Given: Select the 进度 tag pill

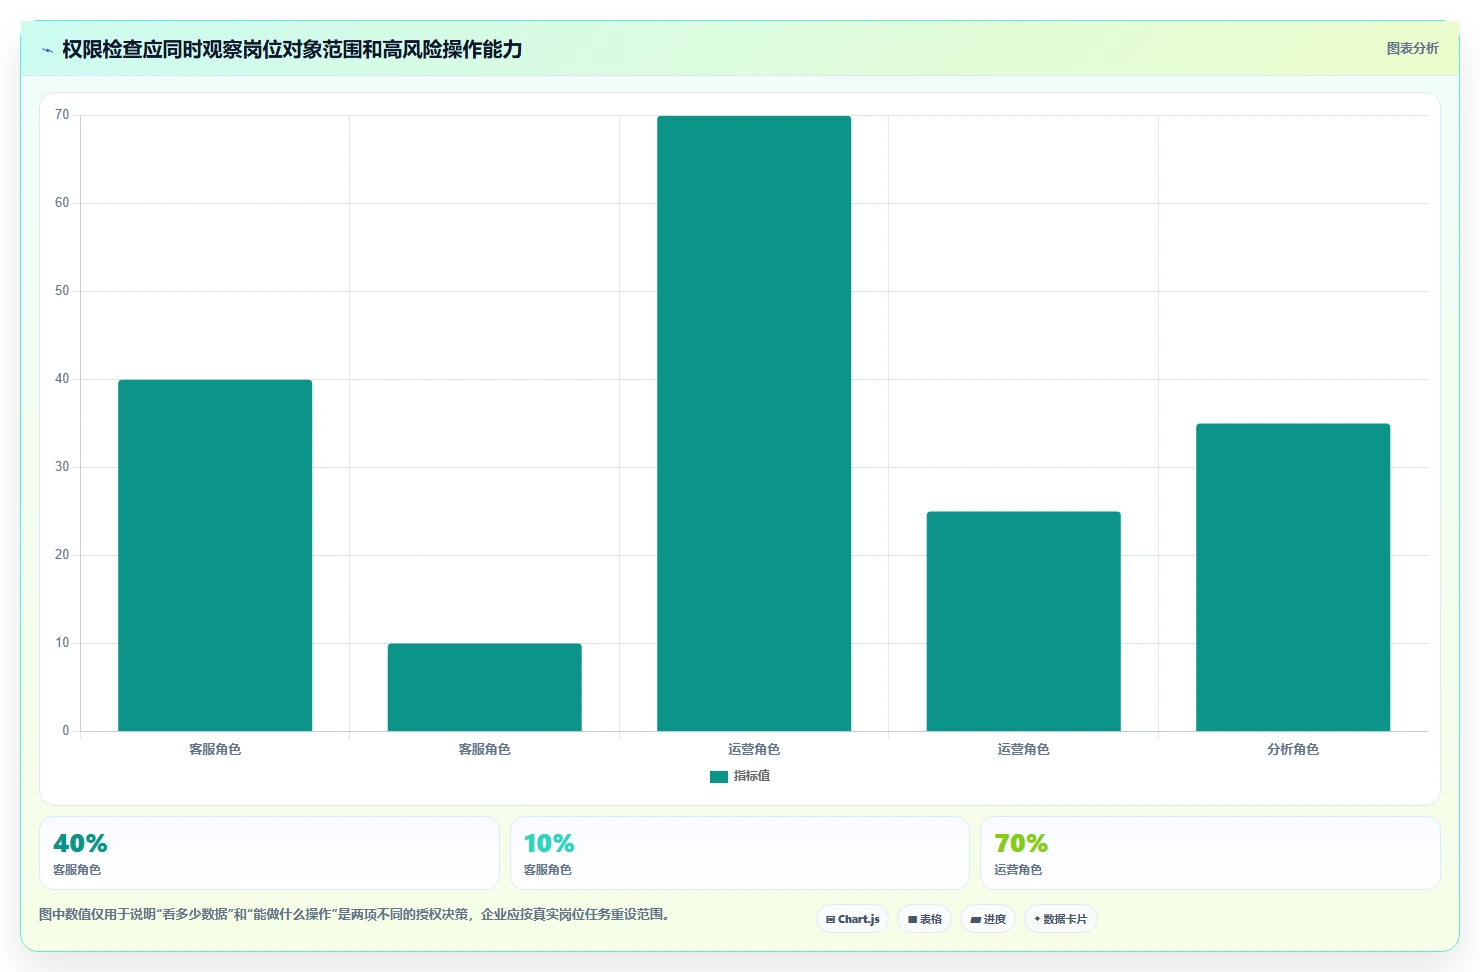Looking at the screenshot, I should 988,919.
